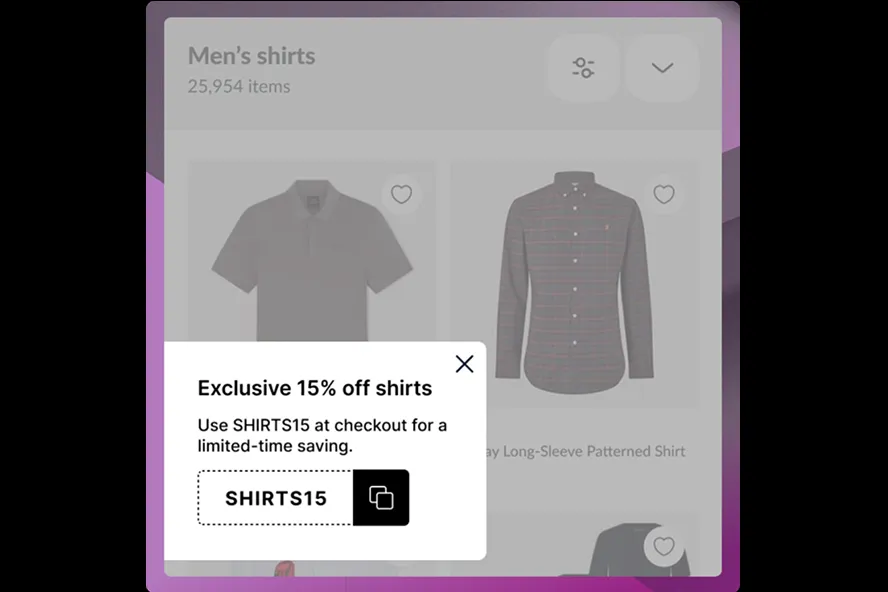Click the limited-time saving description text
Screen dimensions: 888x592
[322, 436]
